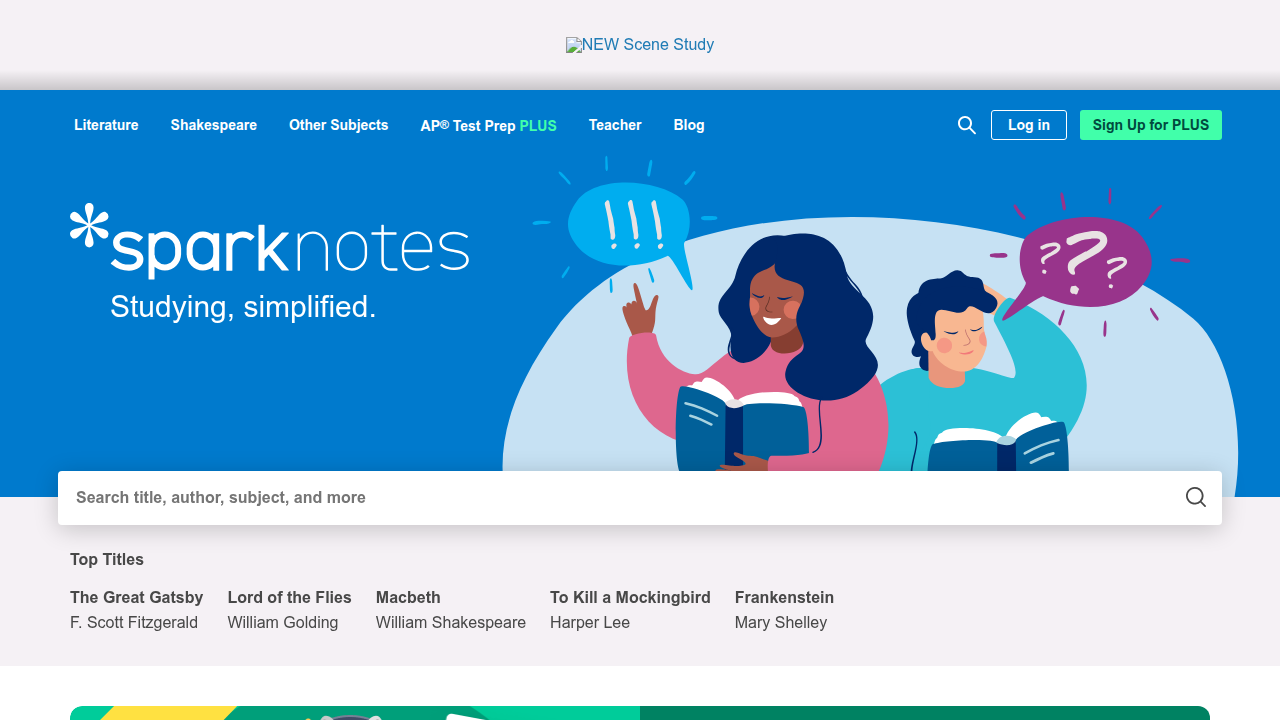Open the Other Subjects menu

click(339, 125)
